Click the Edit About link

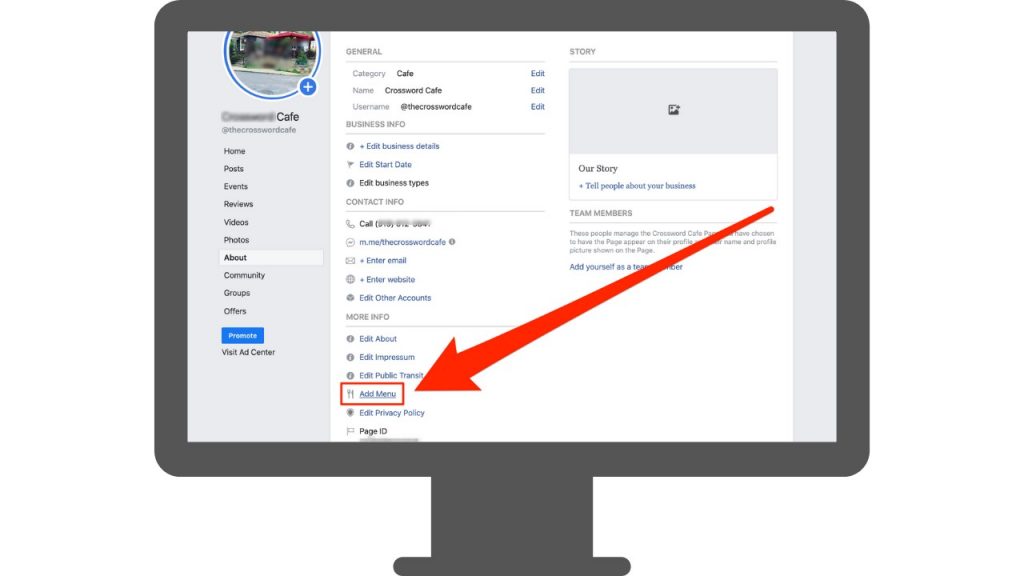(x=378, y=339)
